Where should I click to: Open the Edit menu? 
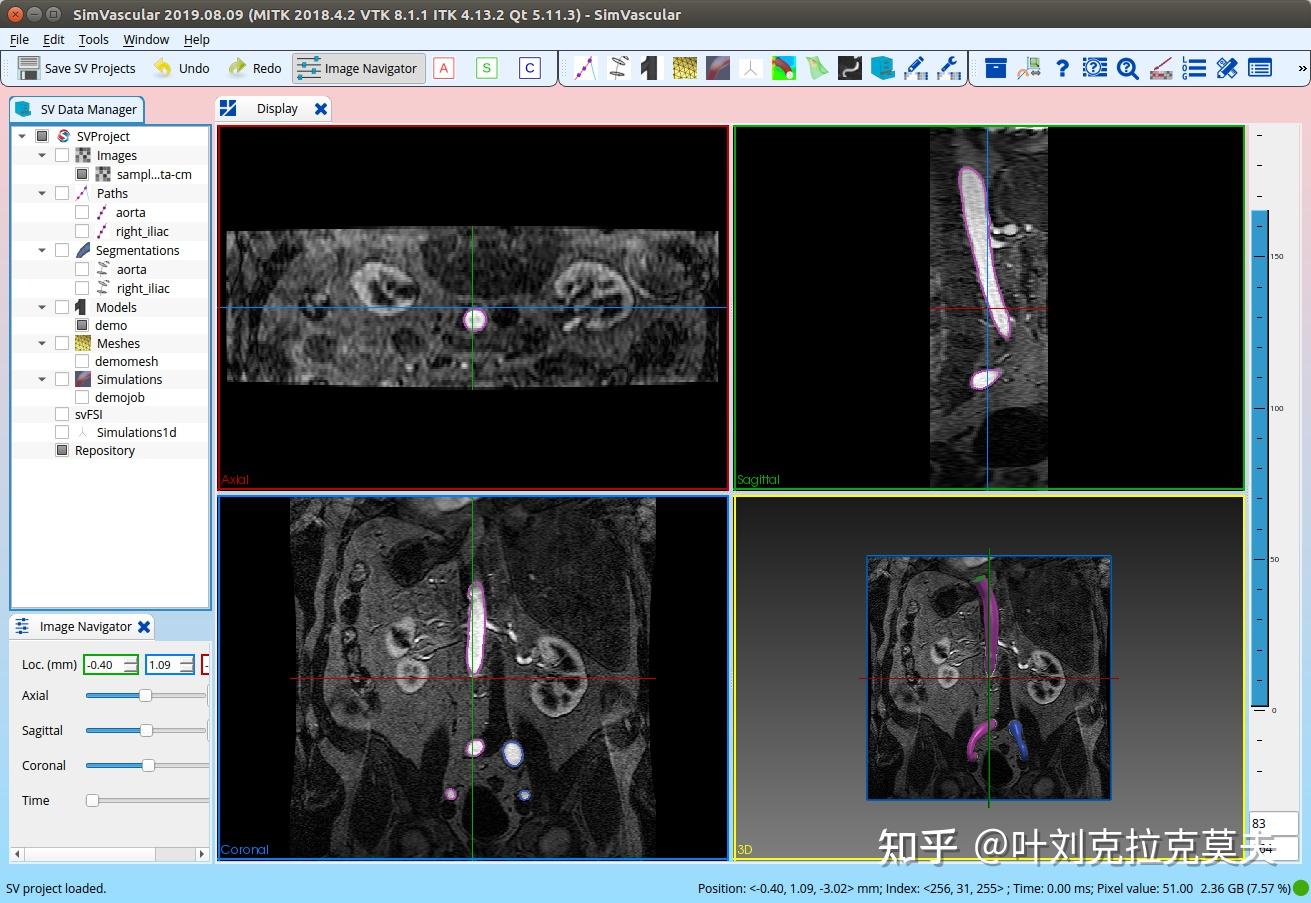pyautogui.click(x=54, y=39)
